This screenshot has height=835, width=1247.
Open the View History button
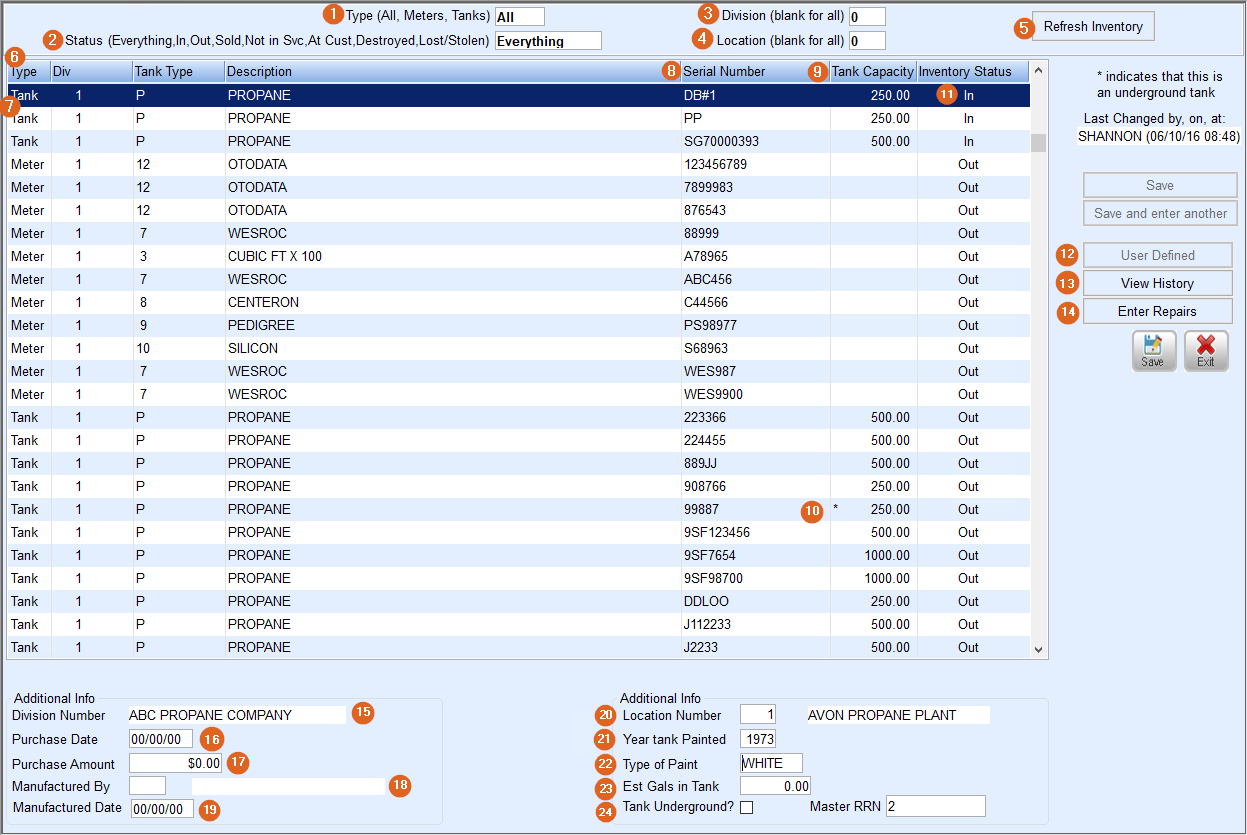[x=1157, y=283]
